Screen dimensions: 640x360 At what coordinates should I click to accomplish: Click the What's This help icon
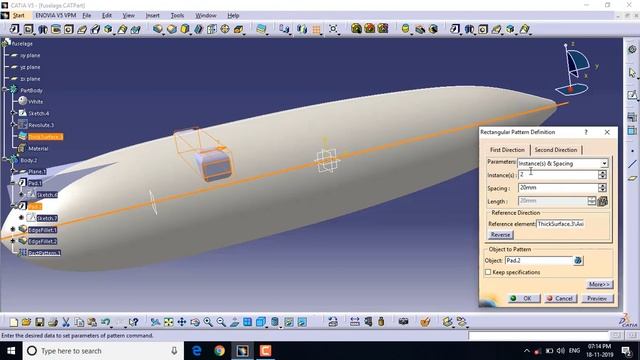pos(133,322)
